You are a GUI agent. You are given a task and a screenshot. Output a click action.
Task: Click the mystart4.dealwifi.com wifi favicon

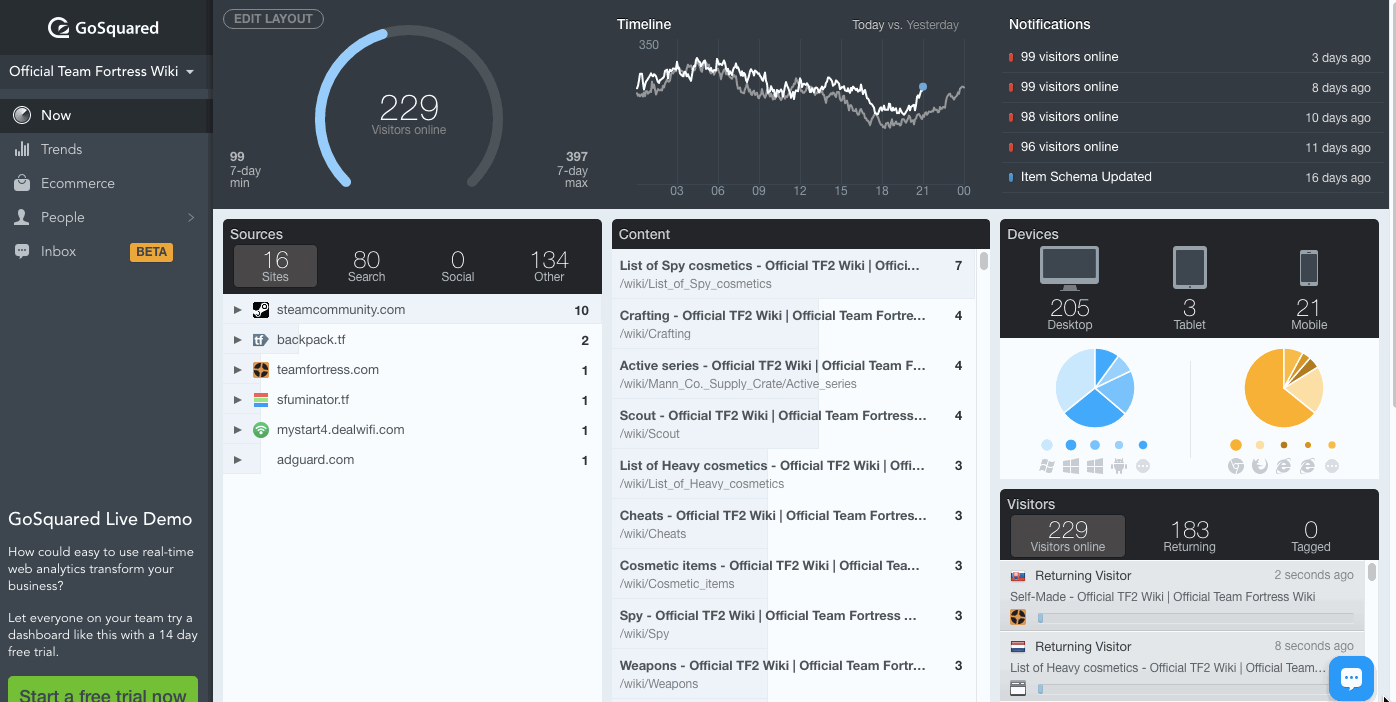click(x=261, y=430)
